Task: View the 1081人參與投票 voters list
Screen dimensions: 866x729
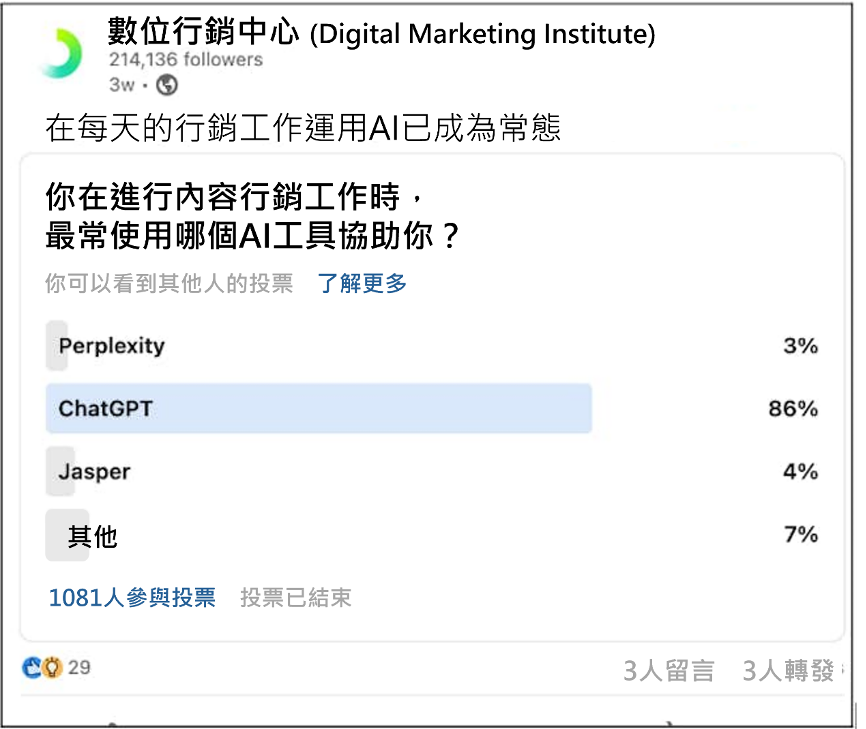Action: coord(132,598)
